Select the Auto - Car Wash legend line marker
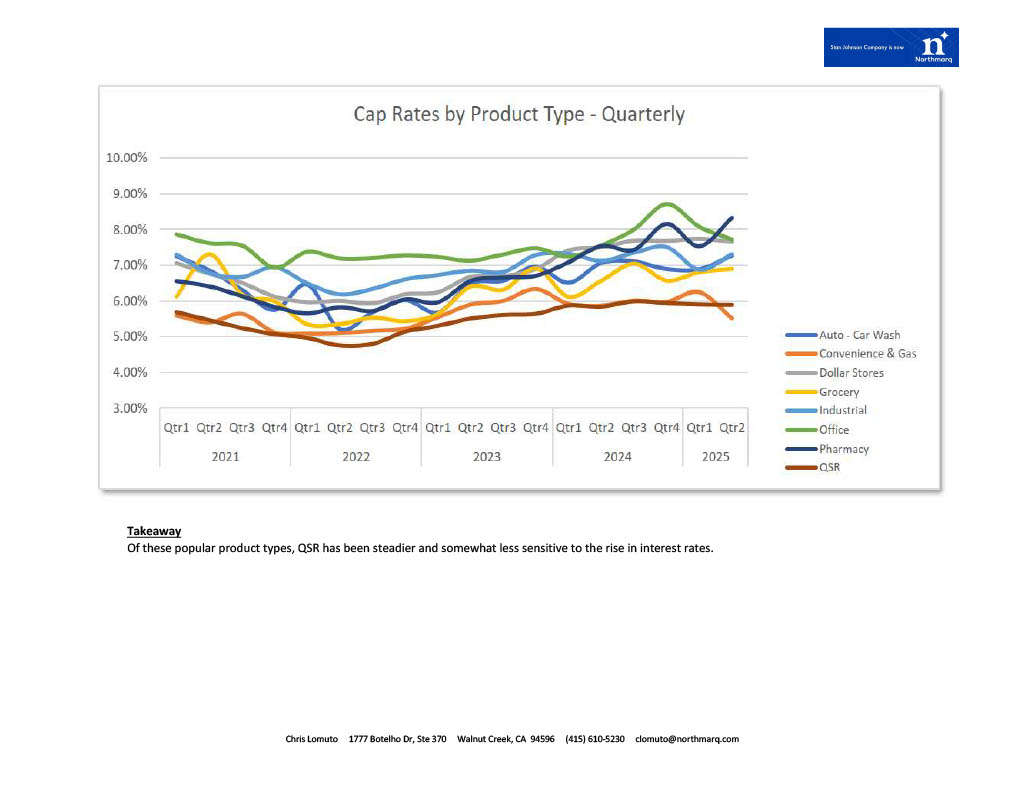This screenshot has height=791, width=1024. tap(800, 335)
